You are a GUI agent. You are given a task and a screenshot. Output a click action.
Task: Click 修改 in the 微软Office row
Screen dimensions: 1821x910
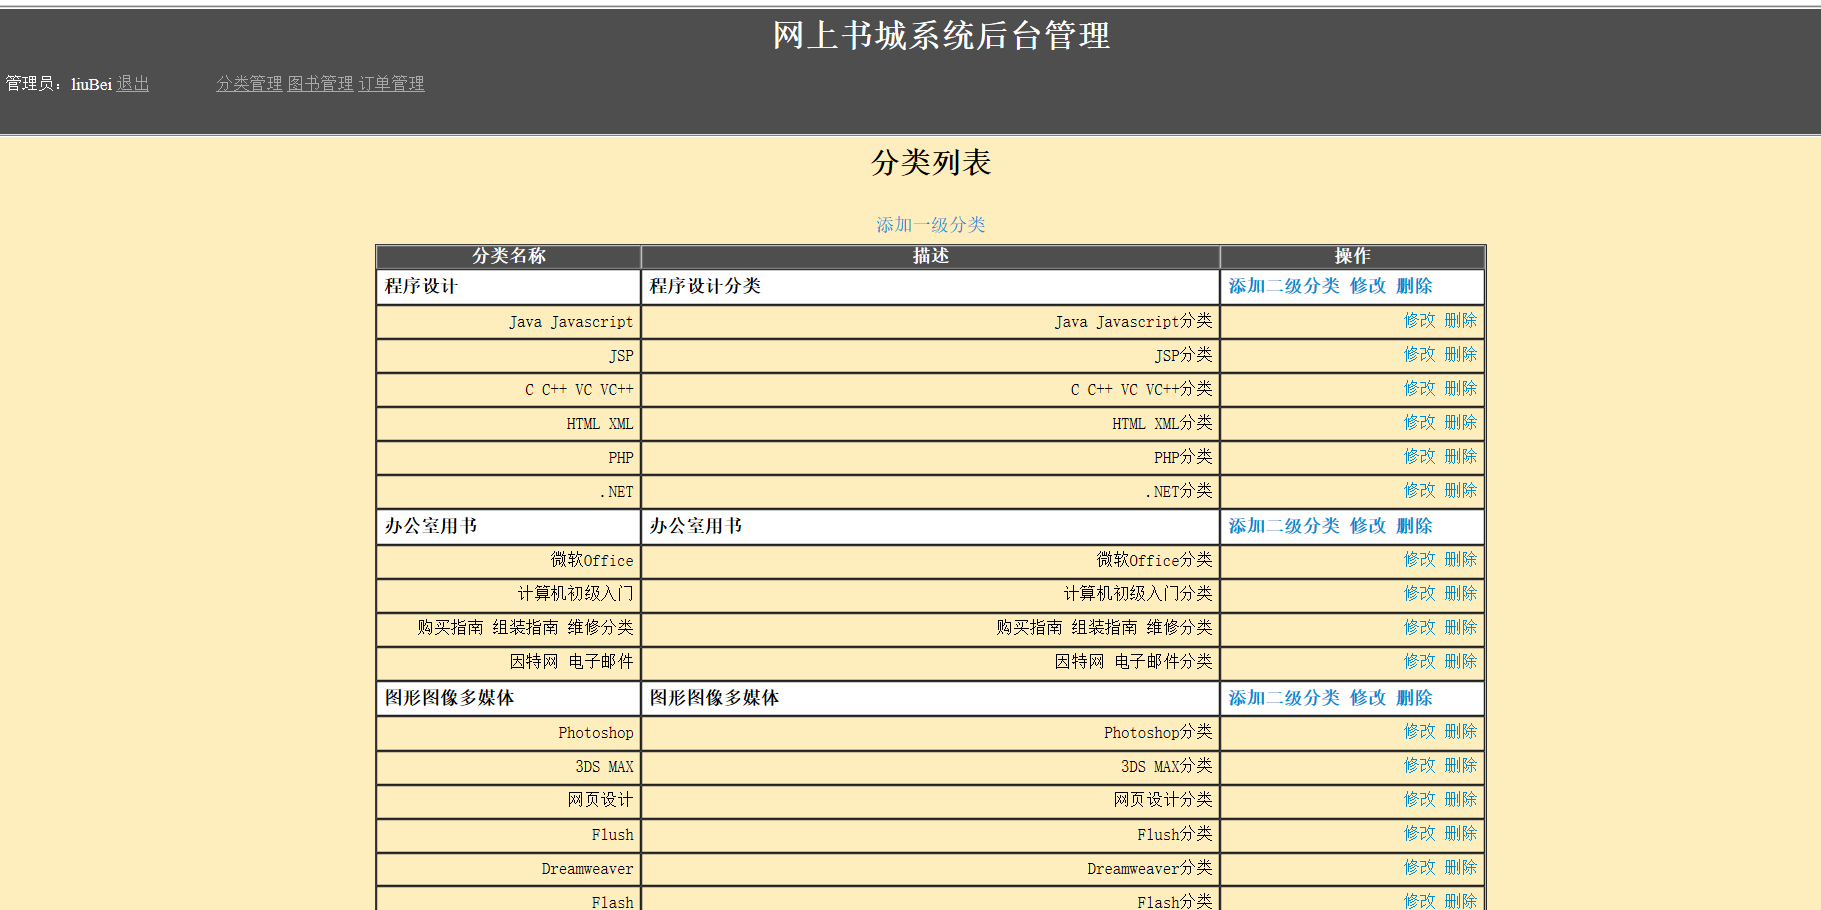pos(1419,559)
